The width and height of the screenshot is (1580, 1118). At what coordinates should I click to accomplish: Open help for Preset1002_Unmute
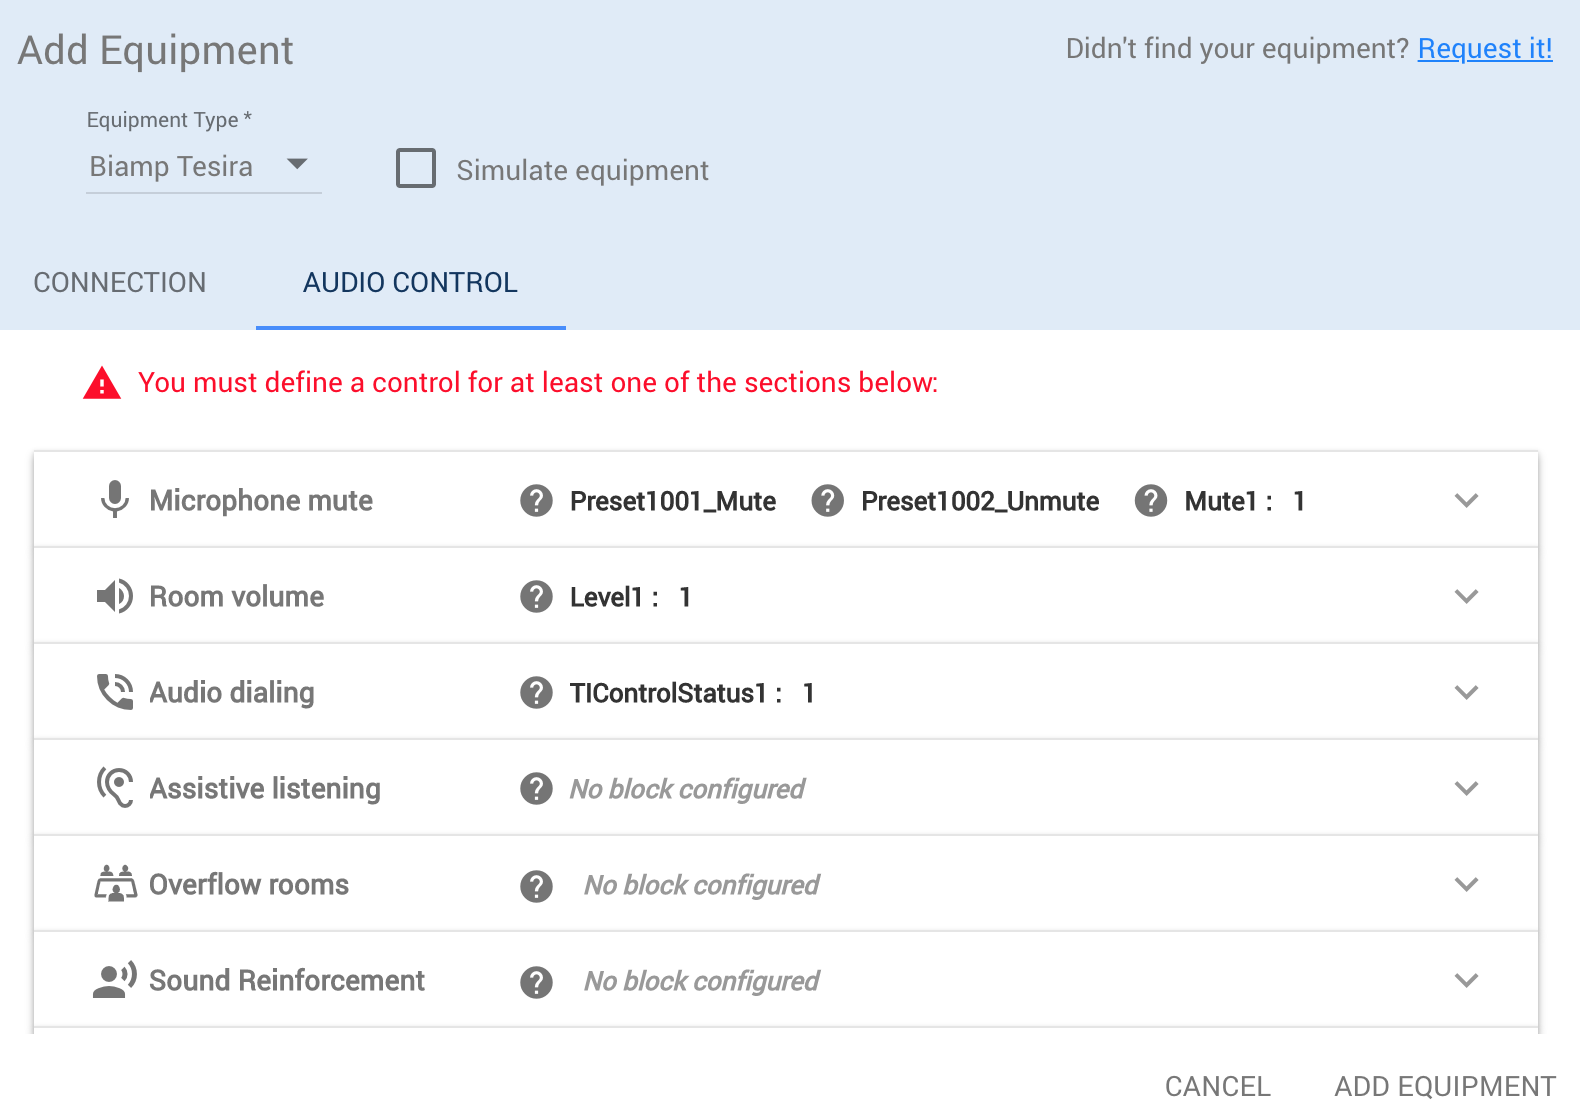click(828, 501)
